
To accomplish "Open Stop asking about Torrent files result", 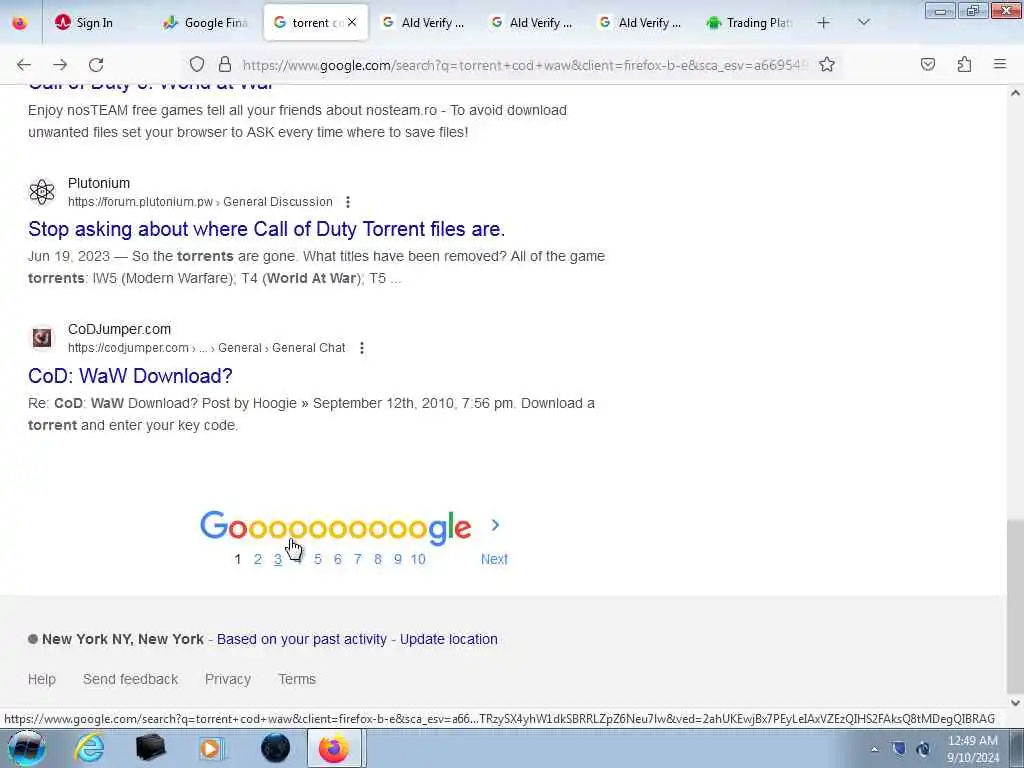I will (266, 229).
